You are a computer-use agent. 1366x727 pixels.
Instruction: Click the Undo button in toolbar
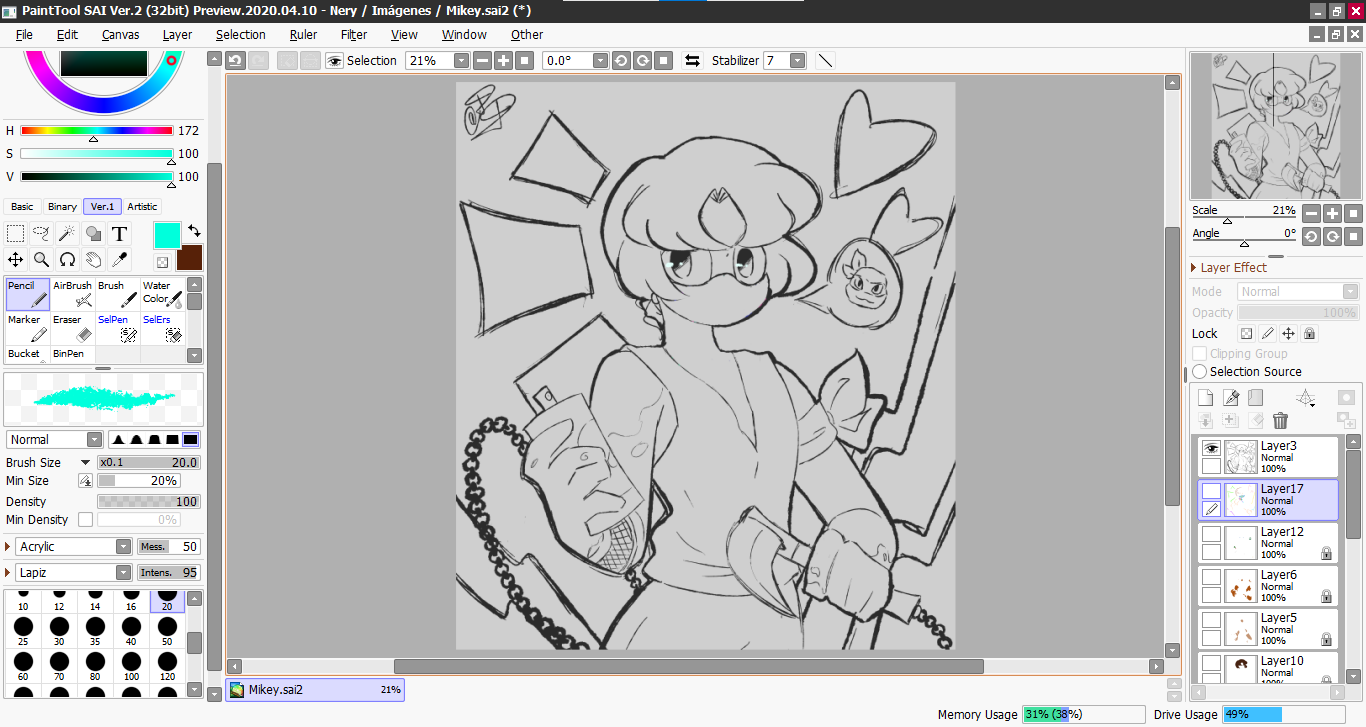coord(235,61)
